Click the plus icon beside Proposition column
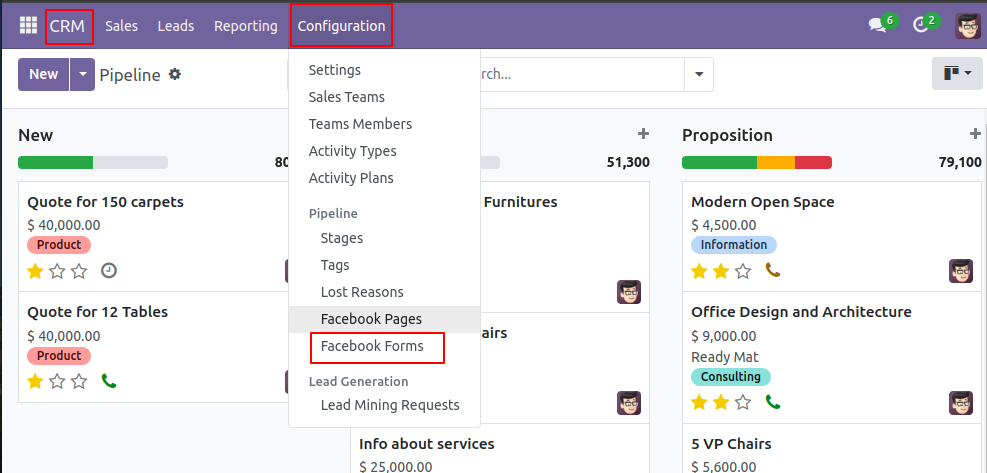 pyautogui.click(x=975, y=134)
